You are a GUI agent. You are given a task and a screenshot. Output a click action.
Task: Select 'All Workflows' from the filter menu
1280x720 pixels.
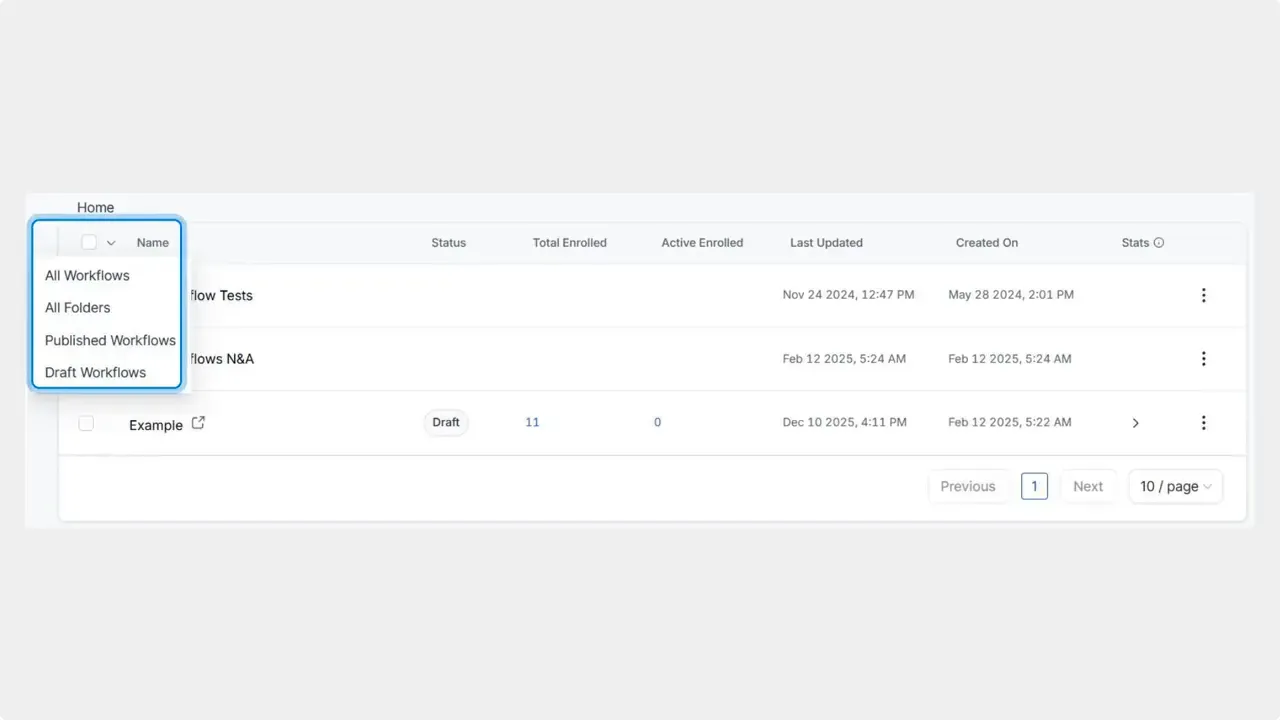[x=87, y=275]
